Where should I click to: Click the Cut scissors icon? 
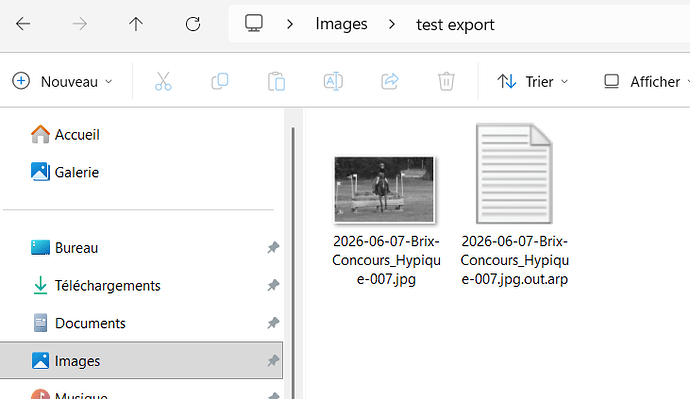pos(163,81)
